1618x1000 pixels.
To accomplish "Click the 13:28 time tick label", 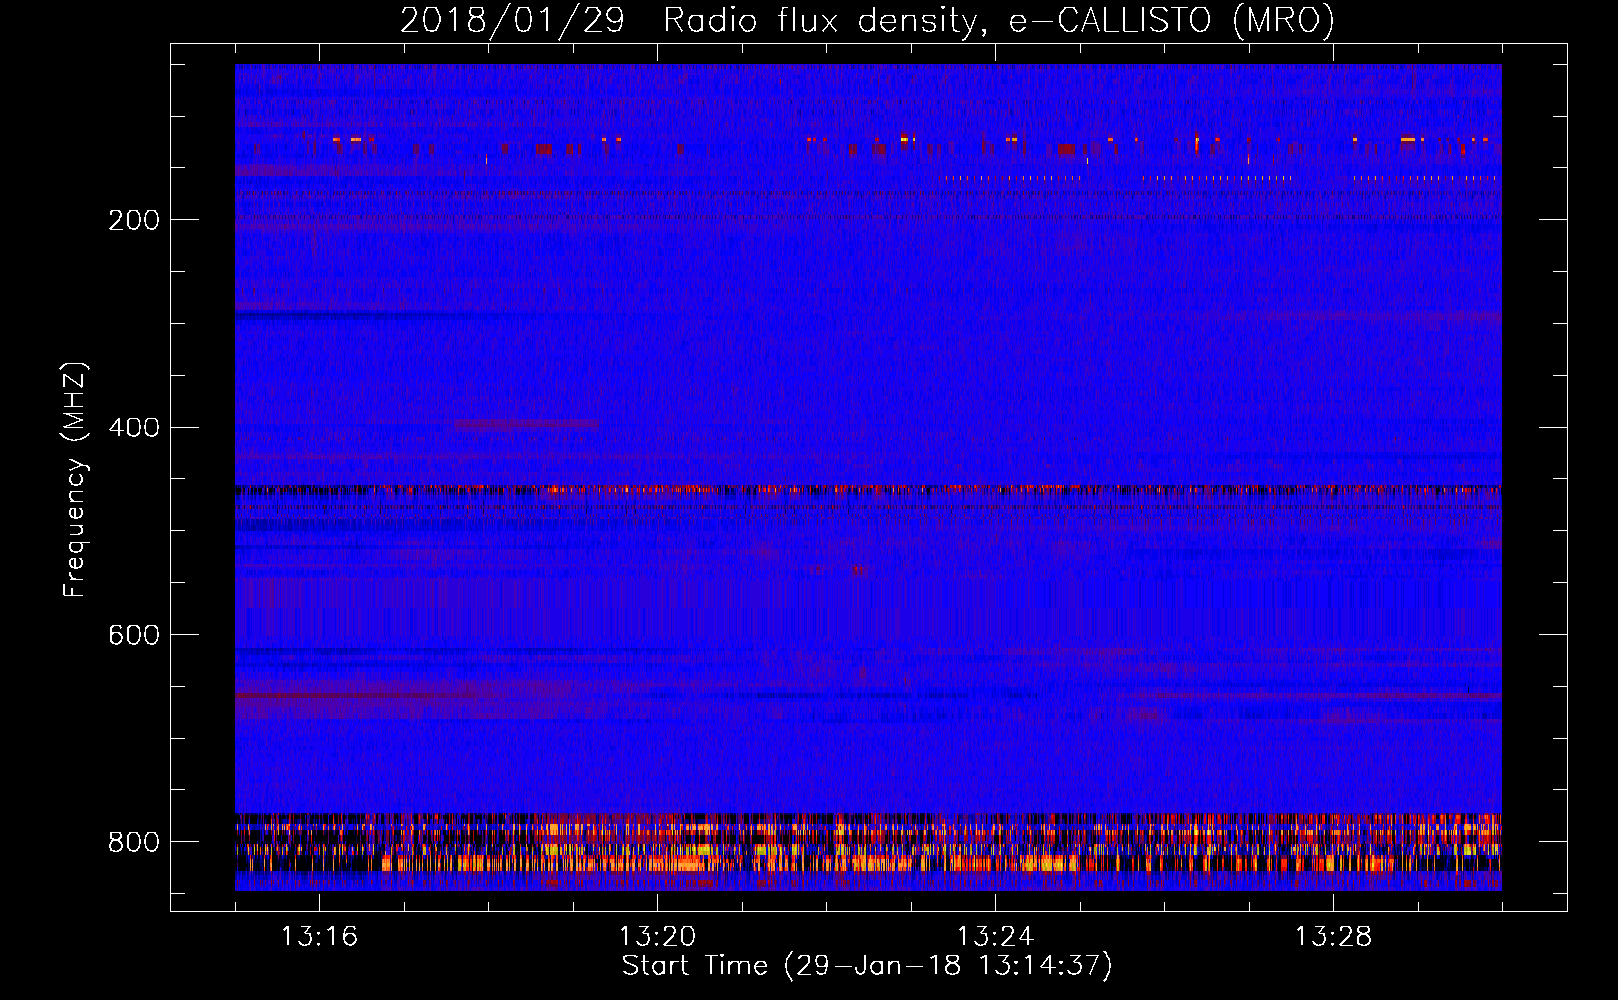I will pyautogui.click(x=1333, y=937).
